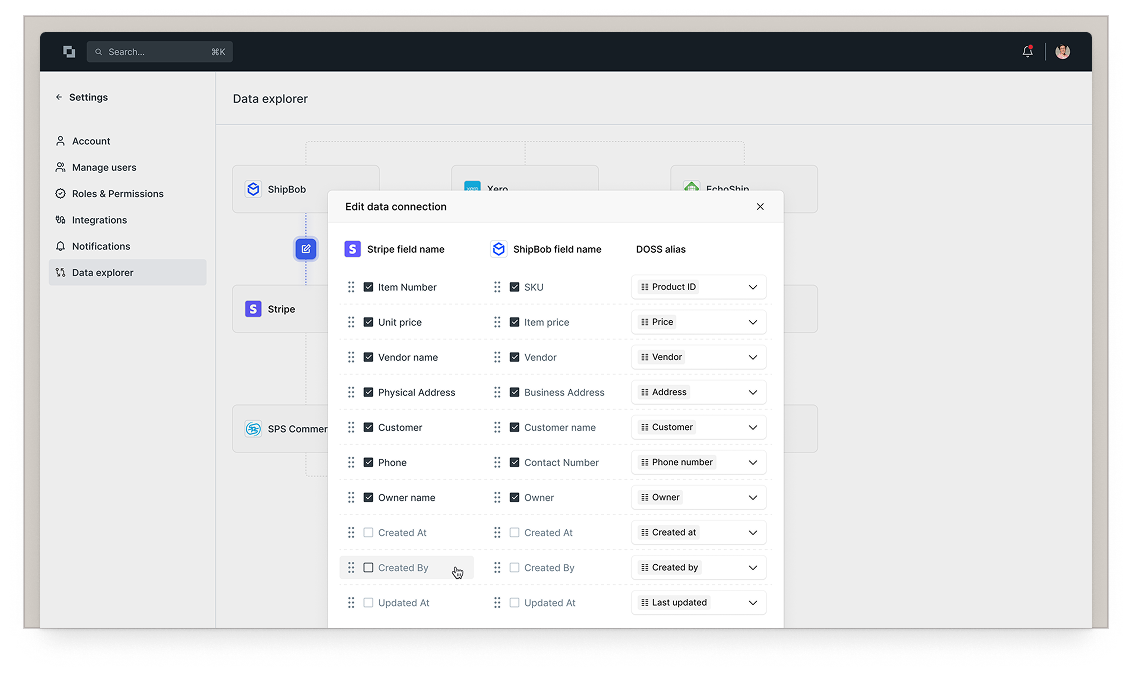Click the app logo in top bar
The width and height of the screenshot is (1132, 676).
click(x=69, y=52)
